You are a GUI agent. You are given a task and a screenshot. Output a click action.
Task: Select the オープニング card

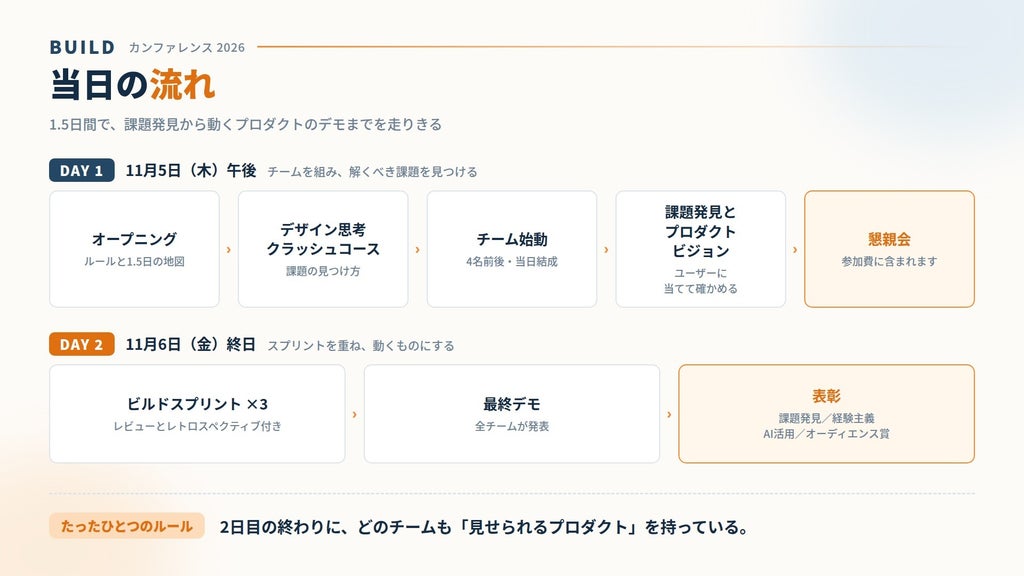[x=135, y=249]
